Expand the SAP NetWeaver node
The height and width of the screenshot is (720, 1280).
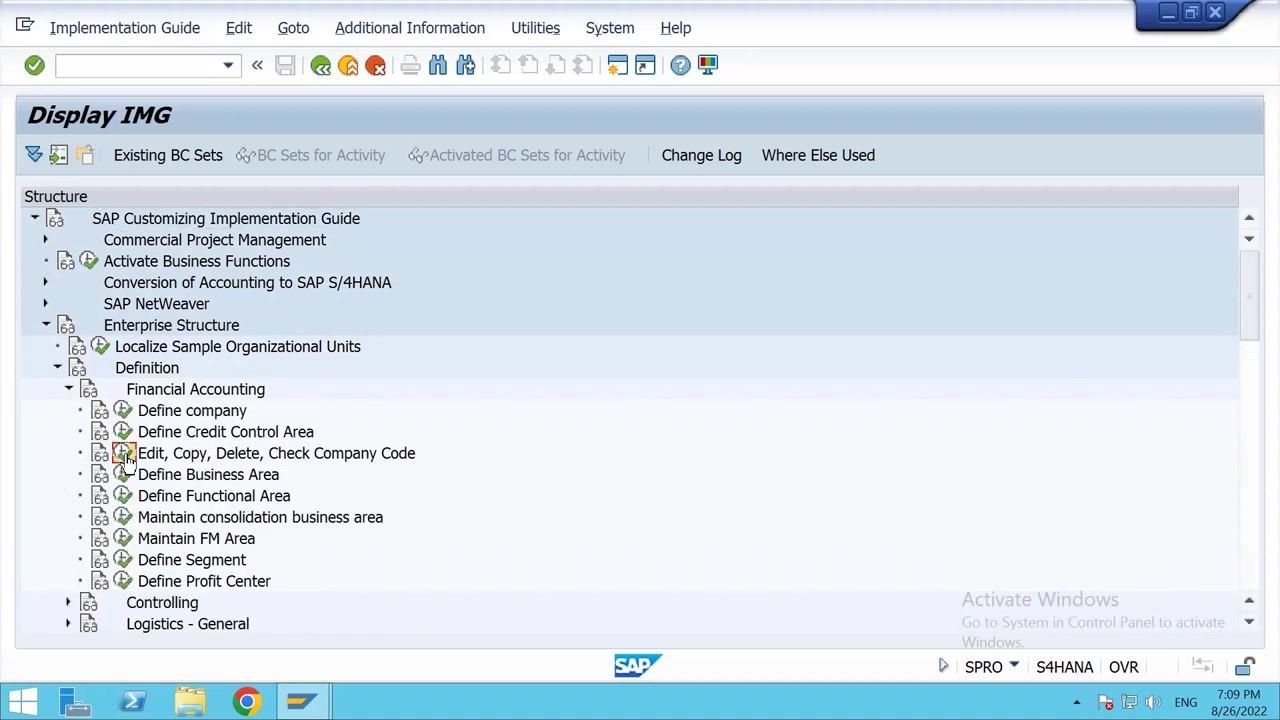click(x=46, y=304)
